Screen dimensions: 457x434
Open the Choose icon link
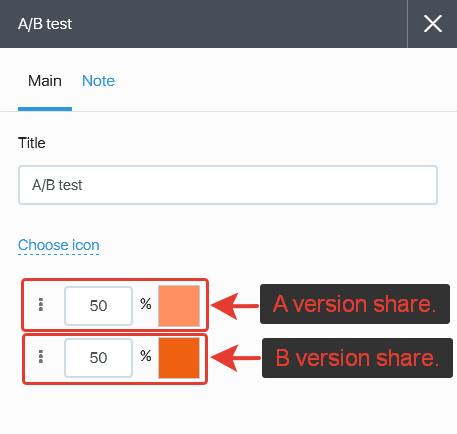(59, 245)
